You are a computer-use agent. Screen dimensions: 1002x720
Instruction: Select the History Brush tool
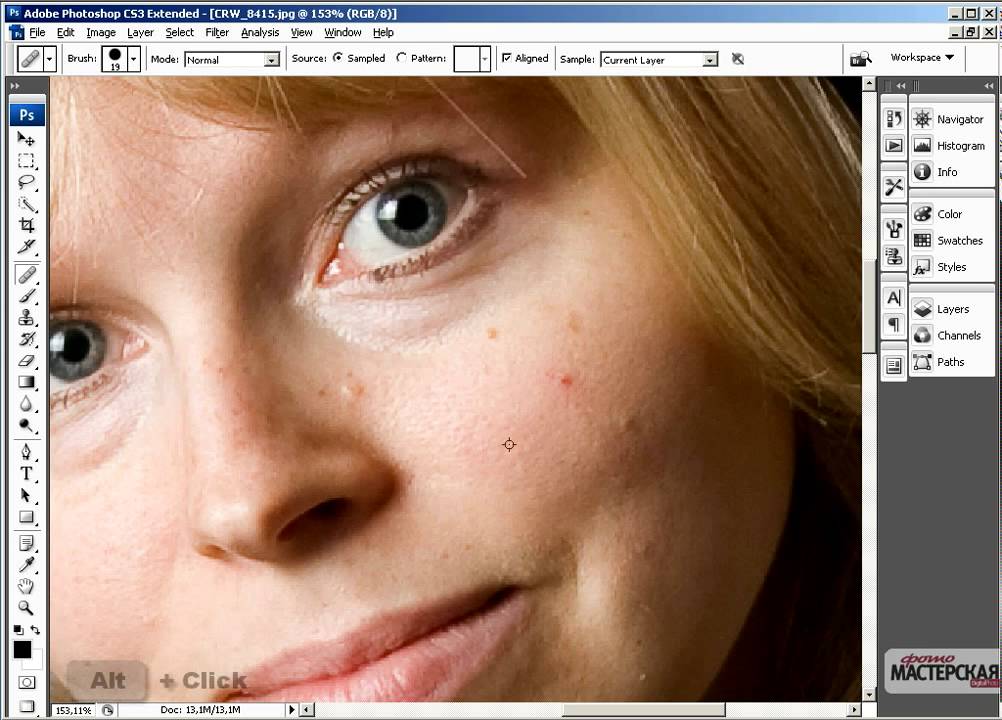tap(26, 339)
